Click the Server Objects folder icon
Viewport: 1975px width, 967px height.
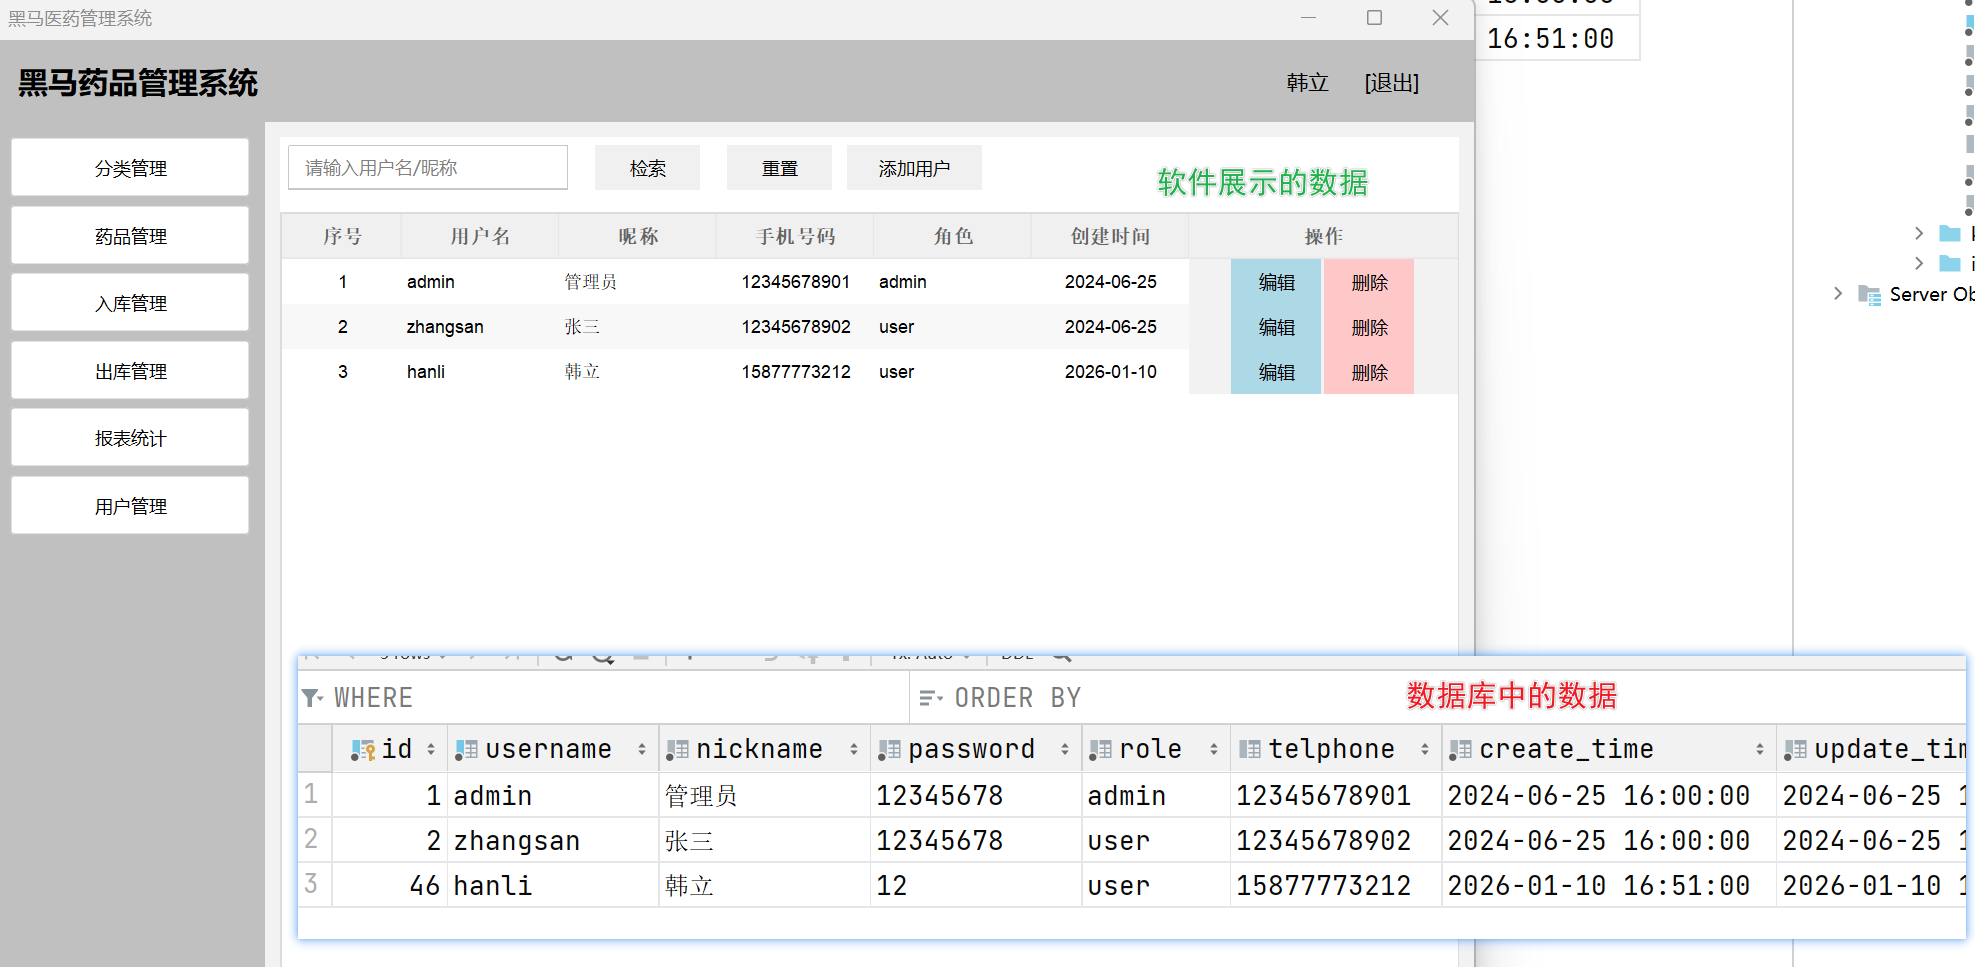pos(1869,294)
